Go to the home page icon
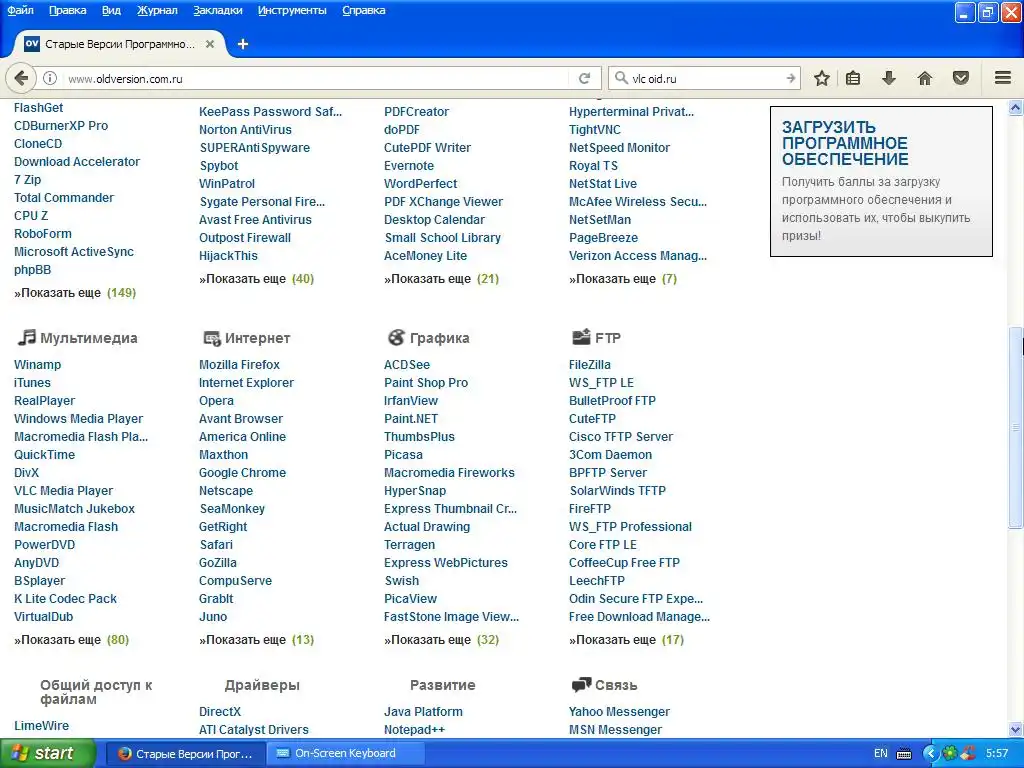 [925, 78]
